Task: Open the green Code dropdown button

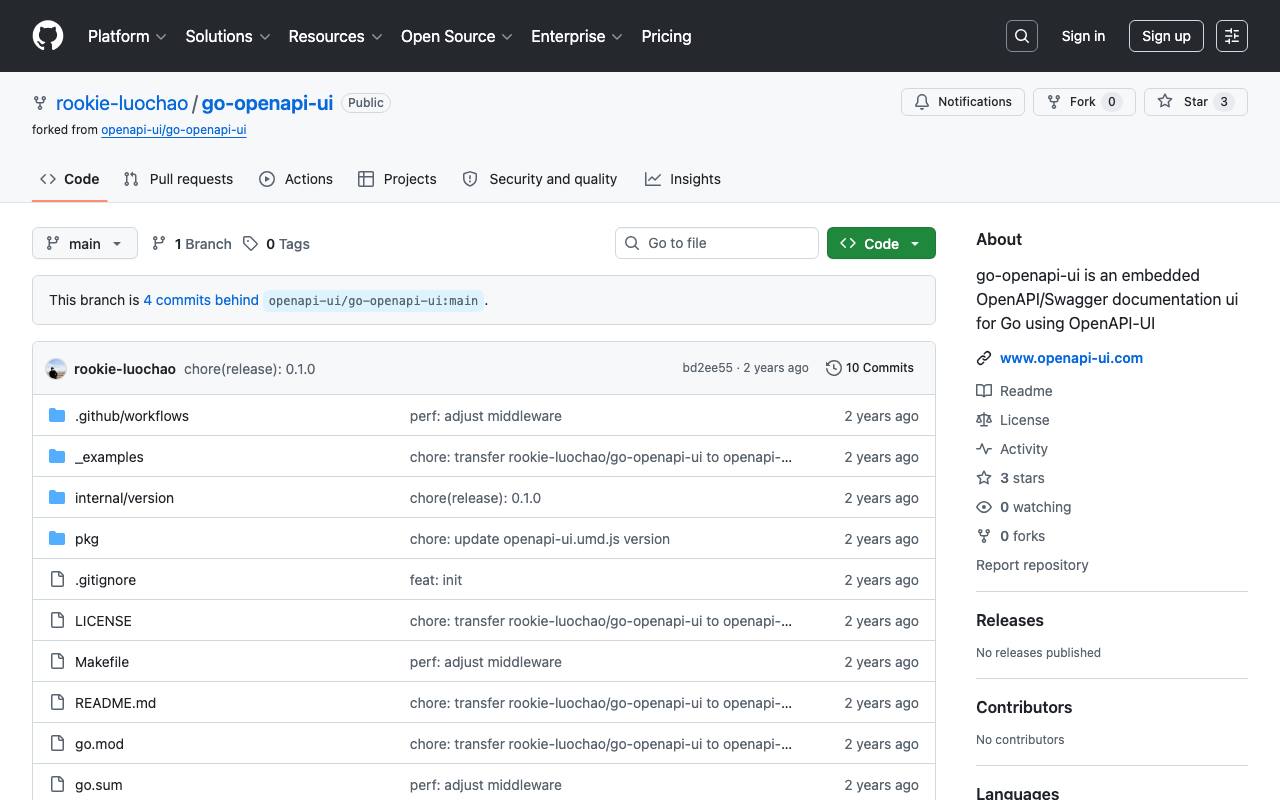Action: [x=881, y=243]
